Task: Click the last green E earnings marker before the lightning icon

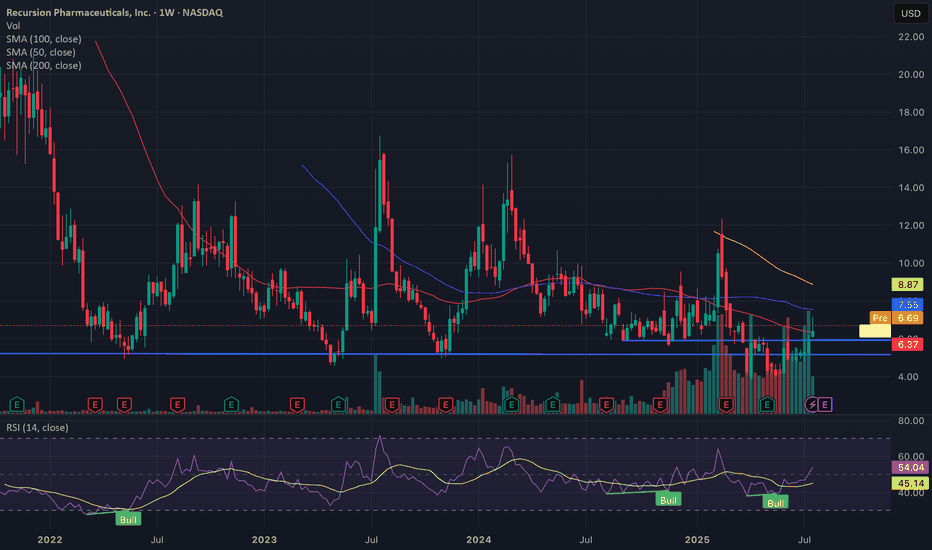Action: 767,405
